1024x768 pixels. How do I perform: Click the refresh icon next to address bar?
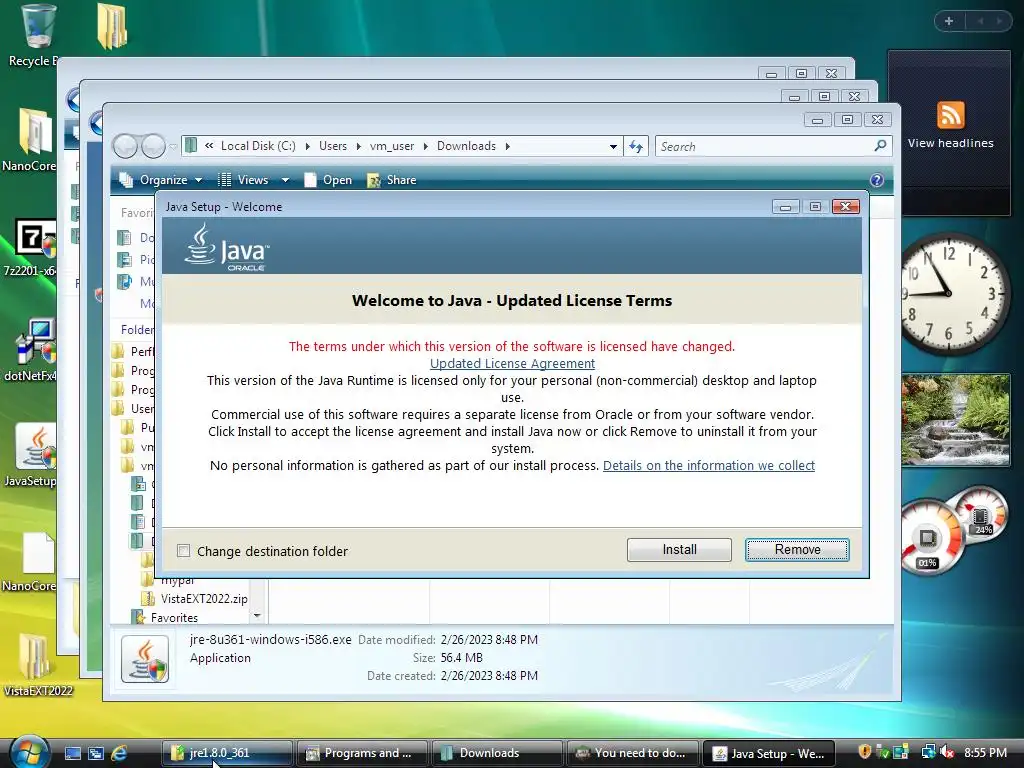coord(636,146)
